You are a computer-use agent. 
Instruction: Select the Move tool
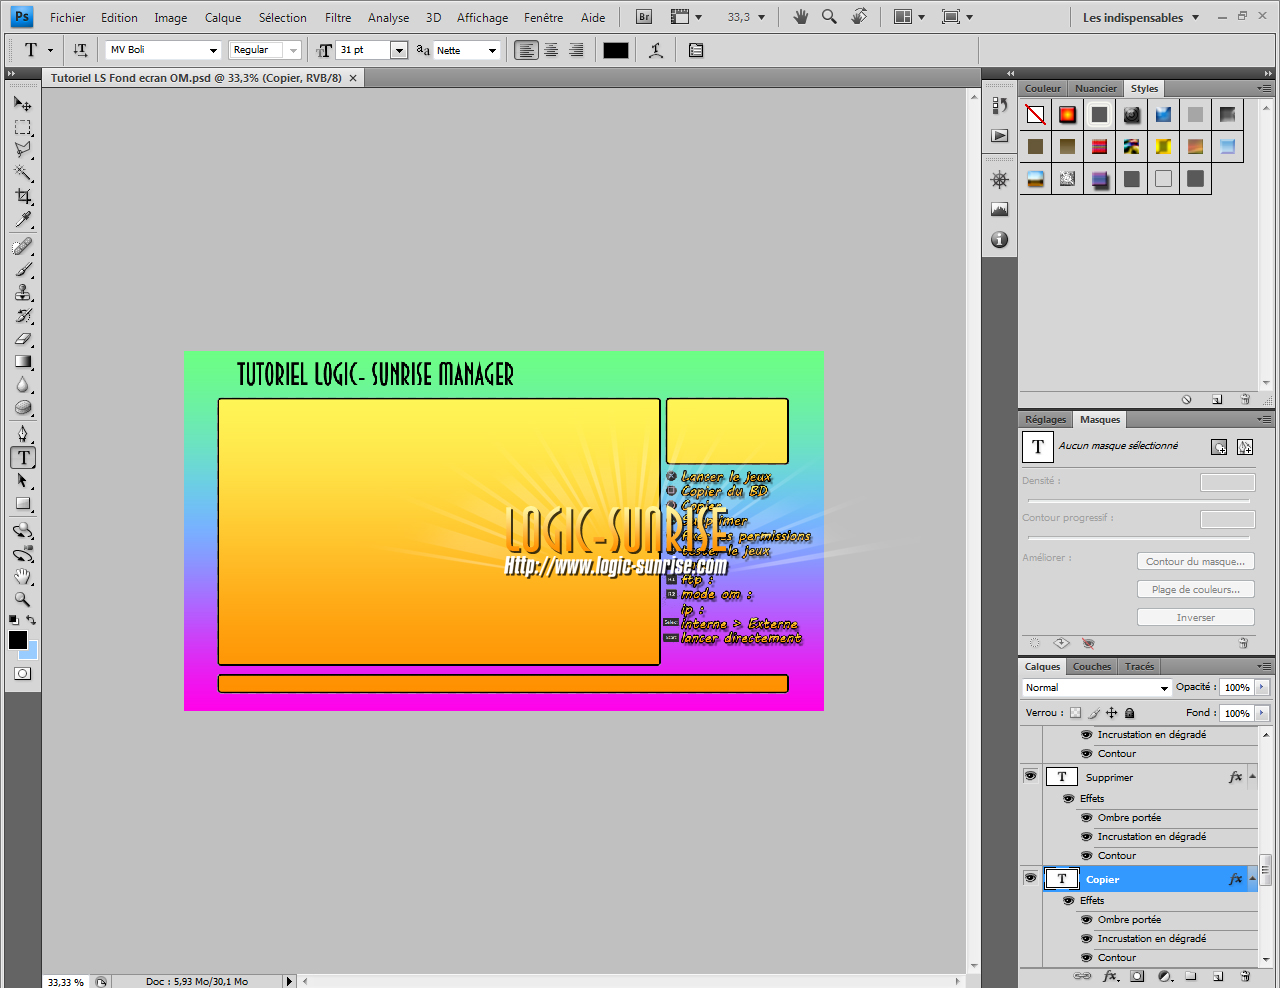pos(23,103)
